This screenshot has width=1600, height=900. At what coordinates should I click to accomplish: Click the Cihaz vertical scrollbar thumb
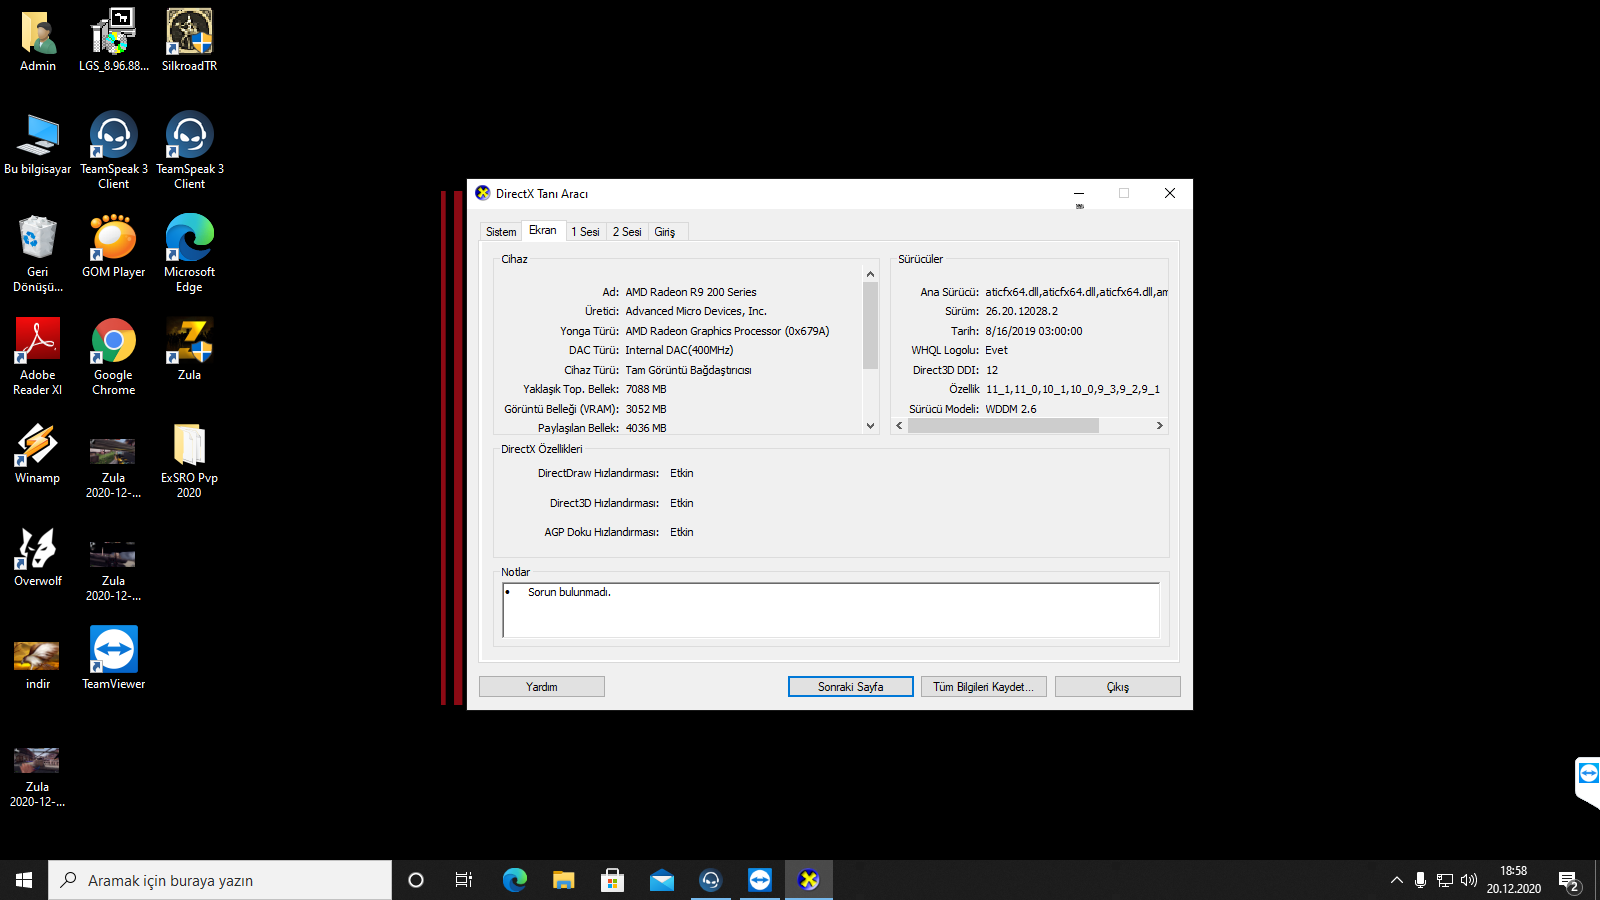870,326
